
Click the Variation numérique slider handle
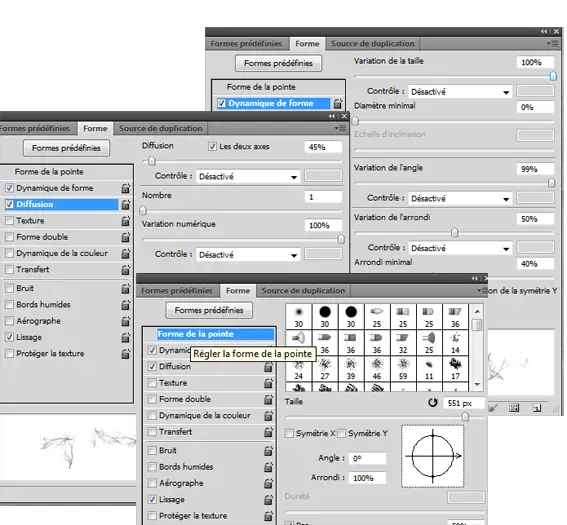point(341,239)
